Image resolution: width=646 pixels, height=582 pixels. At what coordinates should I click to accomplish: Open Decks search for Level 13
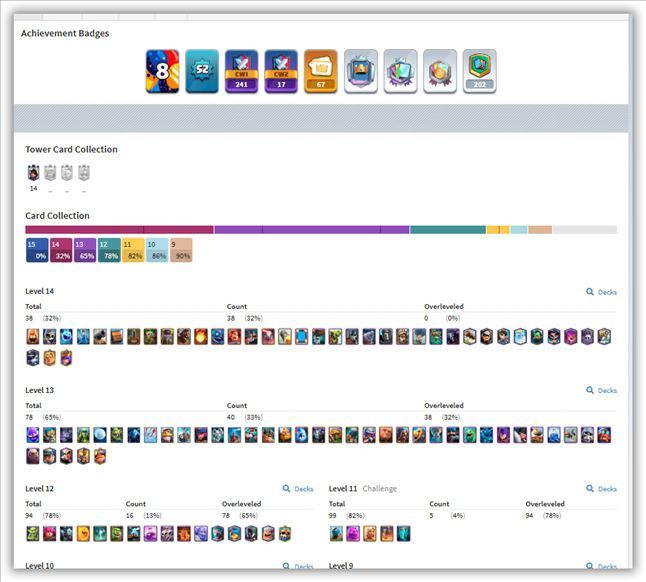(602, 390)
